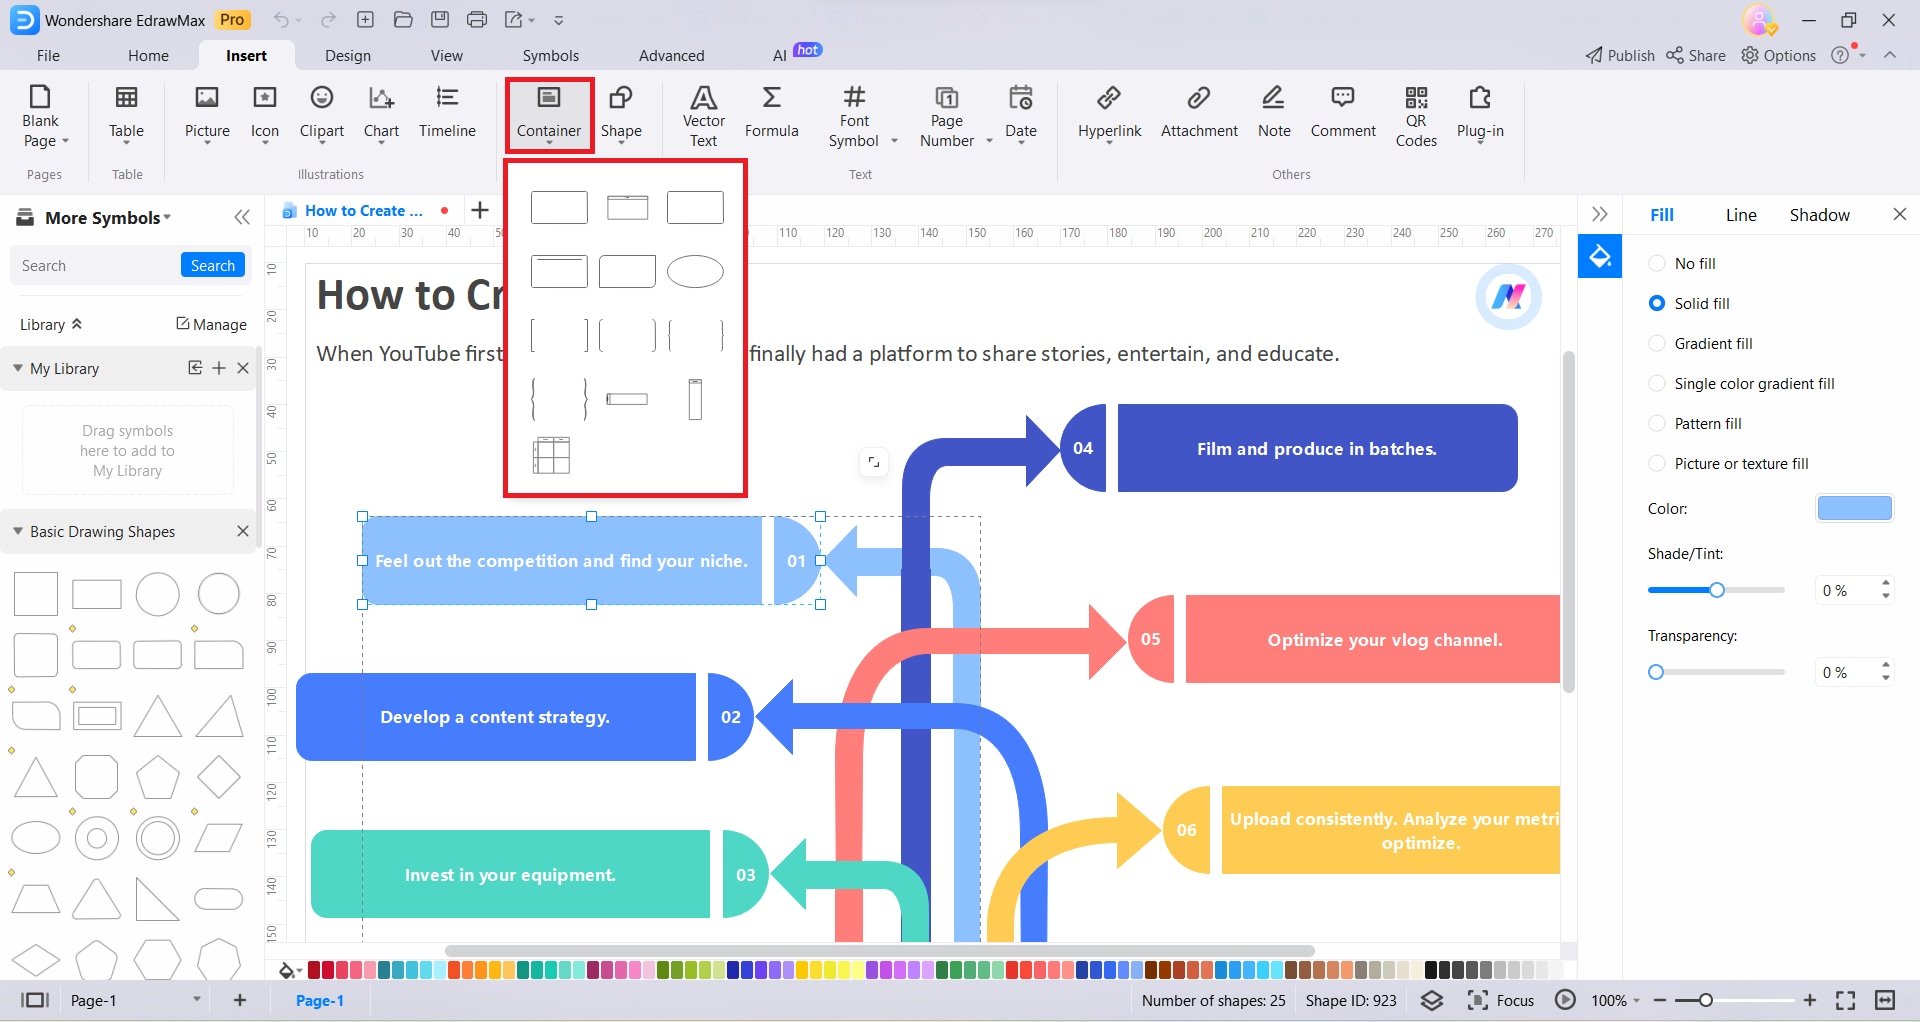This screenshot has height=1022, width=1920.
Task: Open the Plug-in menu
Action: 1480,115
